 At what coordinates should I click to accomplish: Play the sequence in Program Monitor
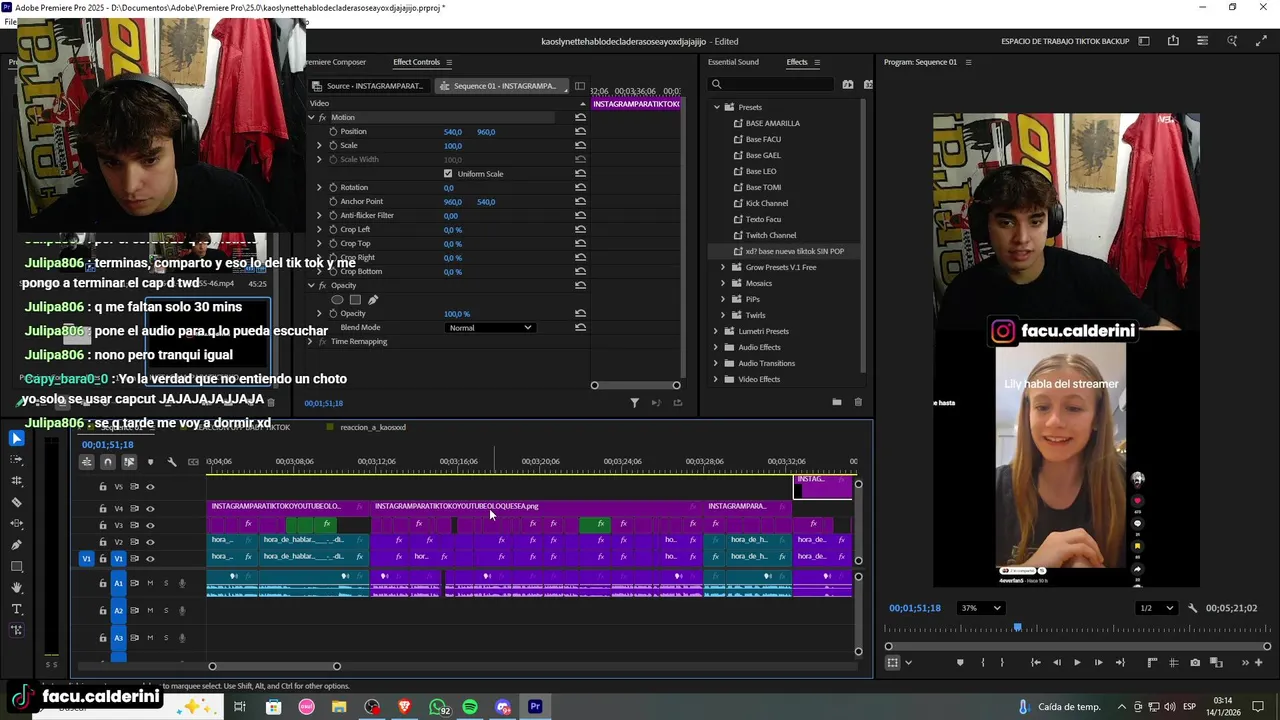[1077, 663]
